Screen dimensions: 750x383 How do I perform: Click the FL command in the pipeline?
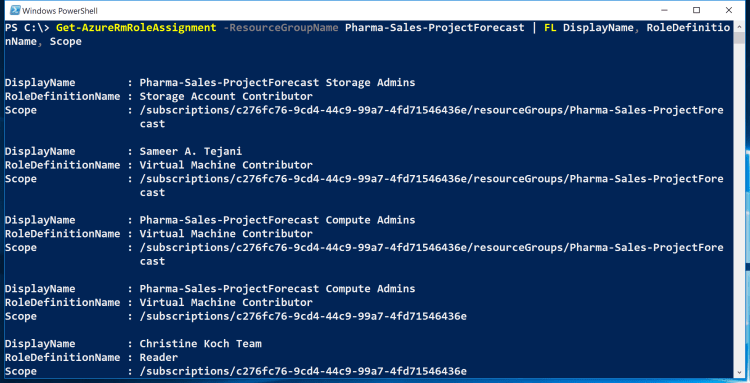click(x=550, y=28)
